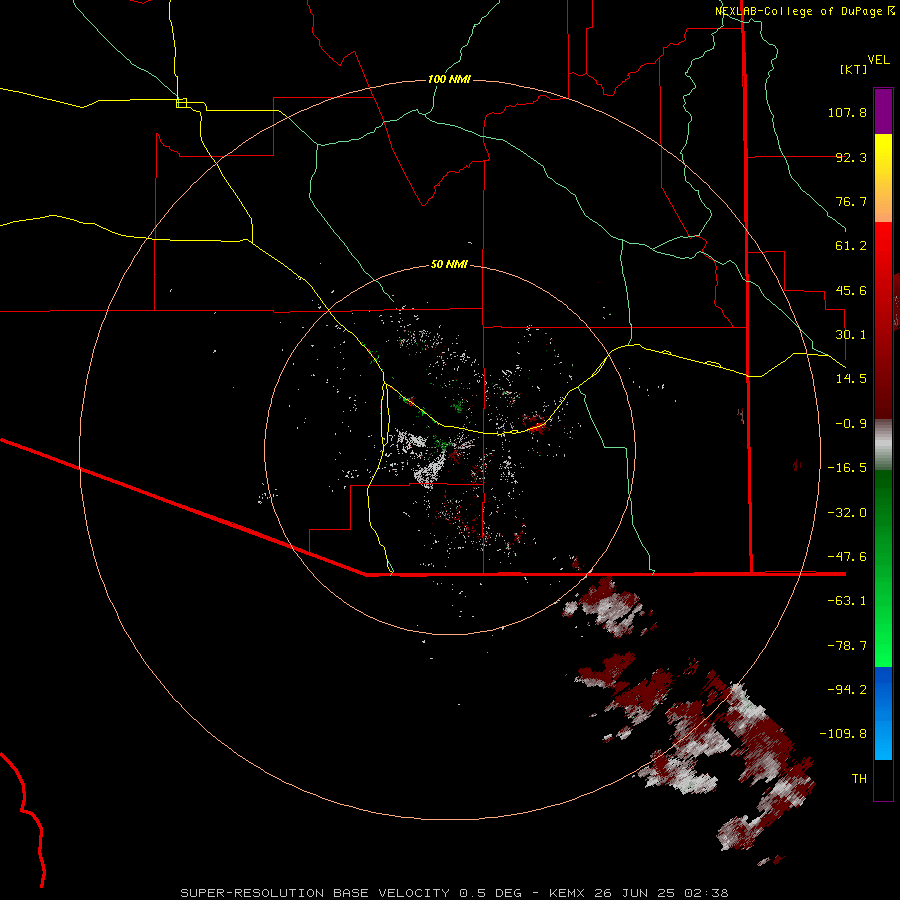Select the -63.1 scale value
Screen dimensions: 900x900
pos(847,601)
